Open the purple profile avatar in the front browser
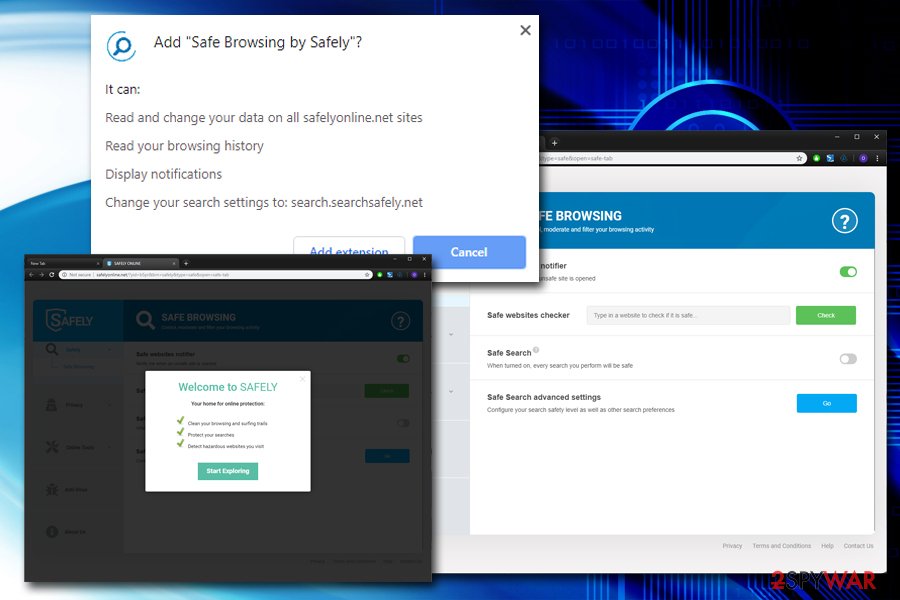 tap(414, 275)
